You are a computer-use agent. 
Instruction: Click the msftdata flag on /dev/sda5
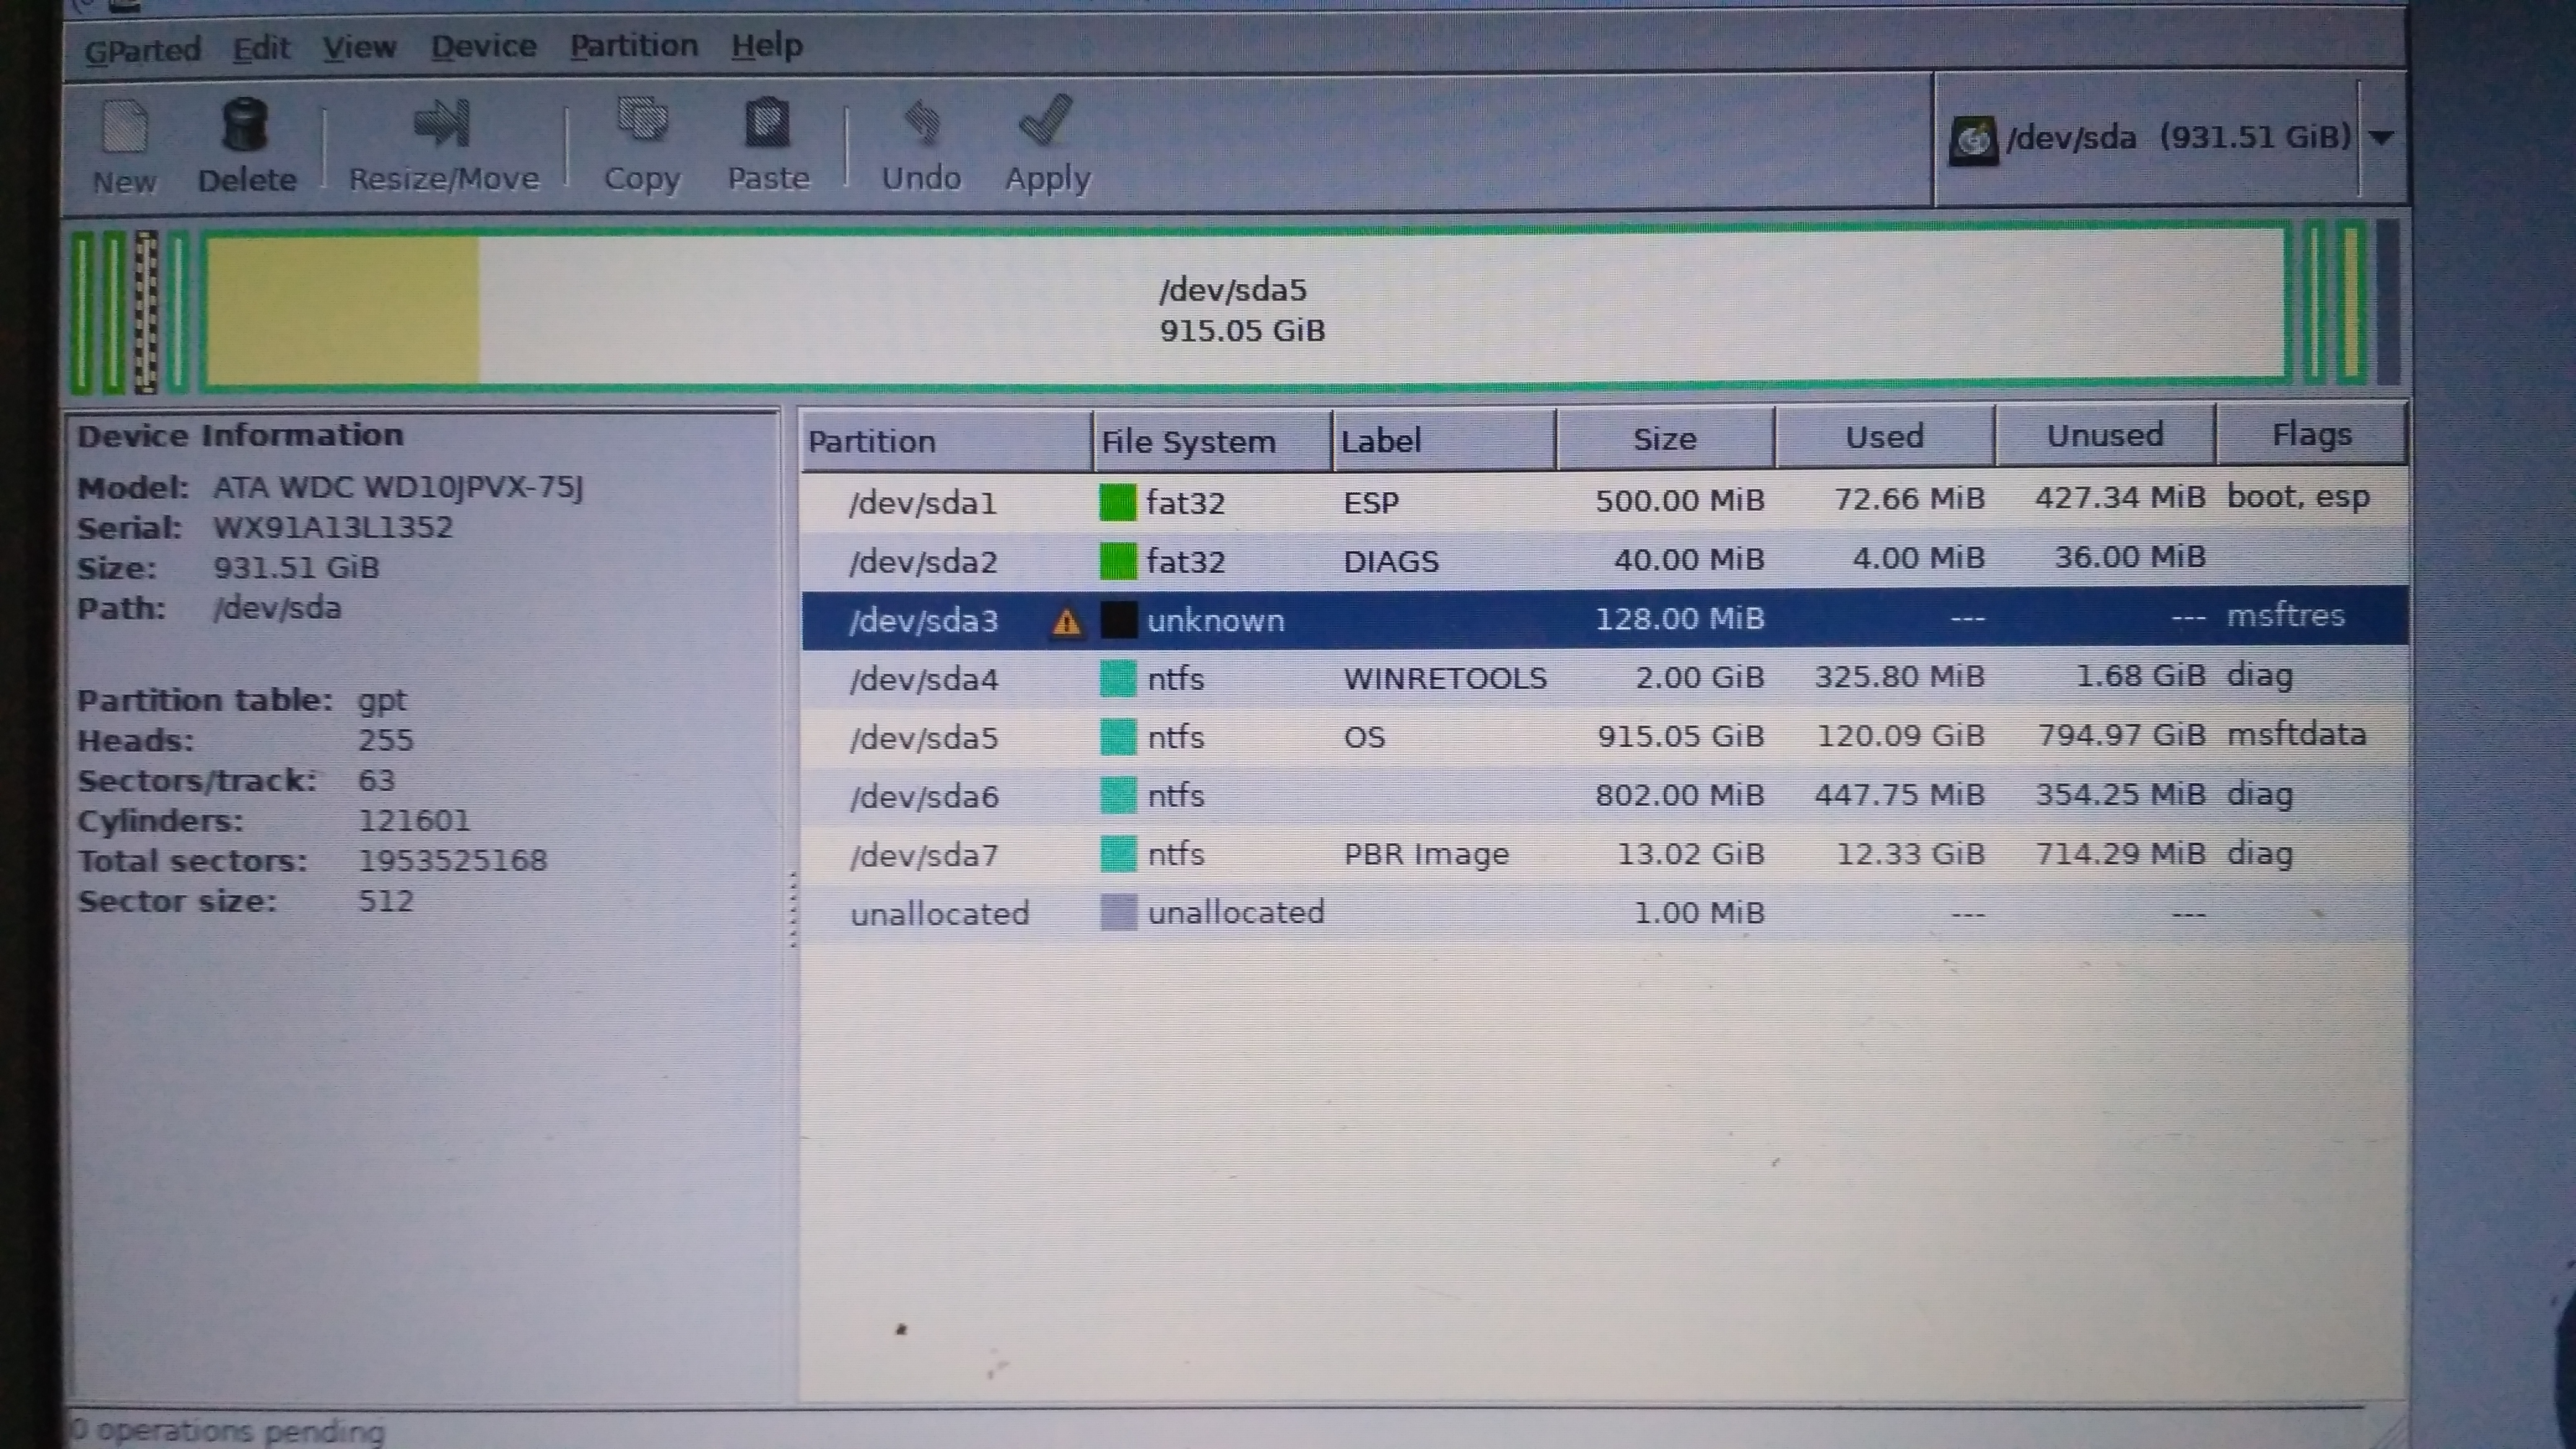[2296, 734]
